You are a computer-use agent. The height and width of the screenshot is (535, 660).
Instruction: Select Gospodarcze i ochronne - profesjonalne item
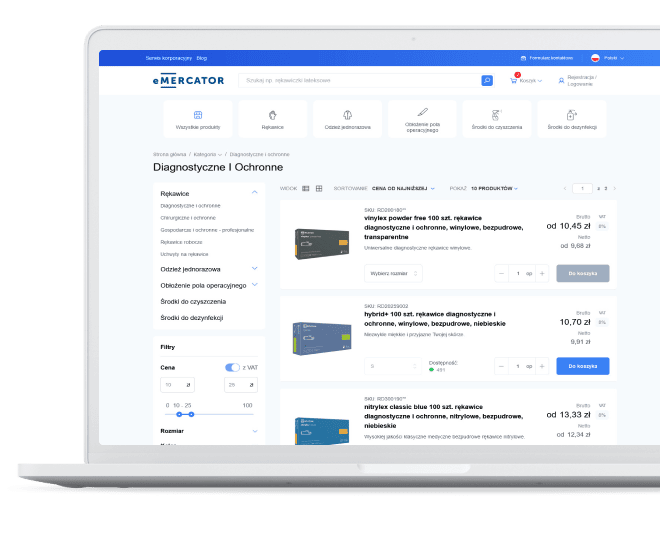[207, 230]
